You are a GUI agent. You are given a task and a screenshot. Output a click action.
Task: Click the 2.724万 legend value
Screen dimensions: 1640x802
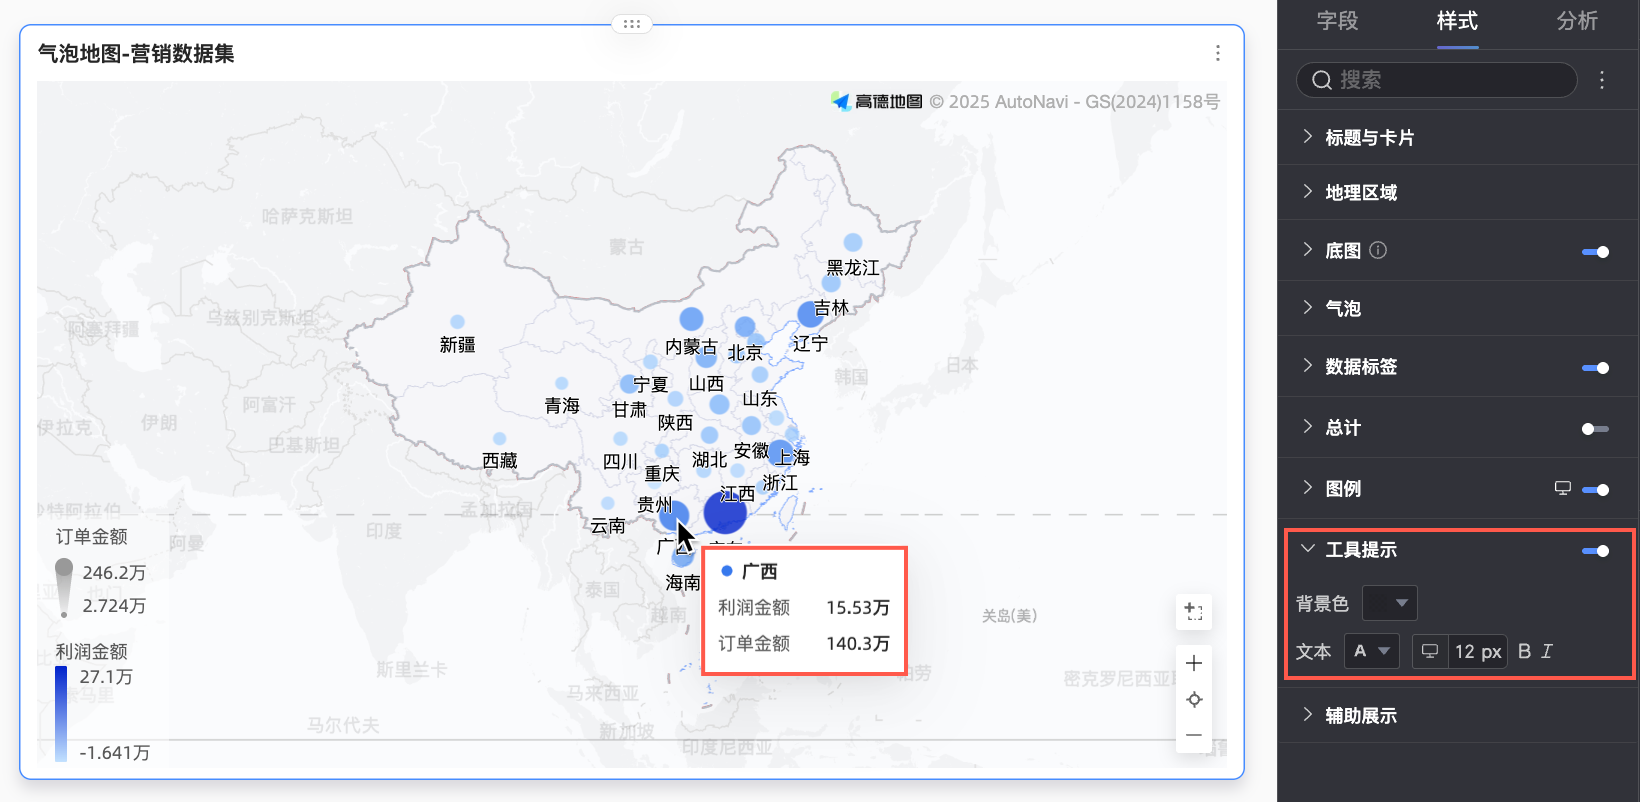tap(114, 606)
